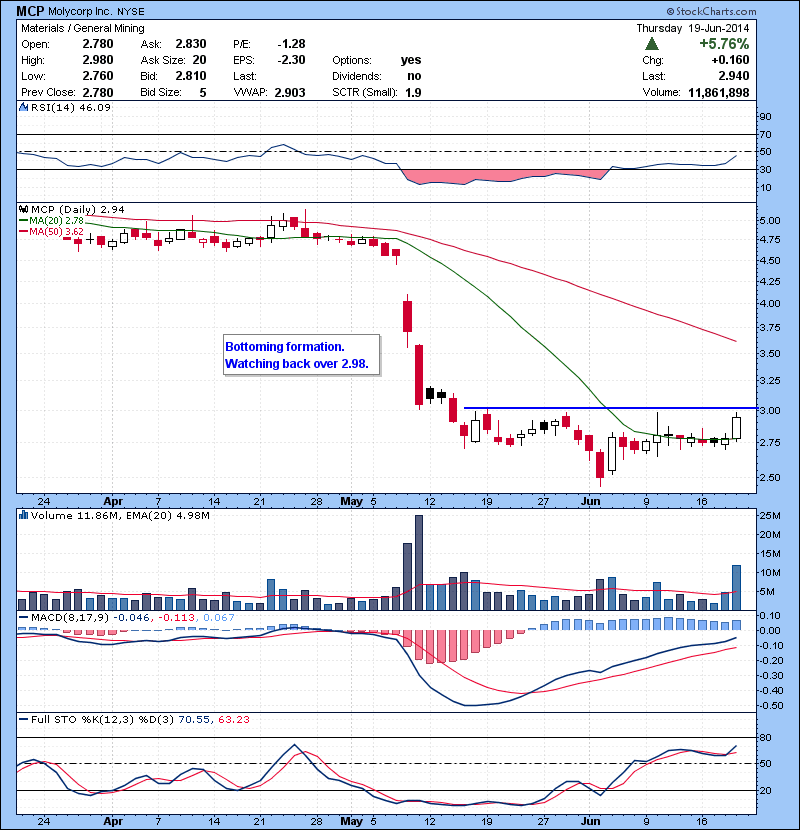Screen dimensions: 800x830
Task: Click the MA(50) 3.62 legend text
Action: click(57, 232)
